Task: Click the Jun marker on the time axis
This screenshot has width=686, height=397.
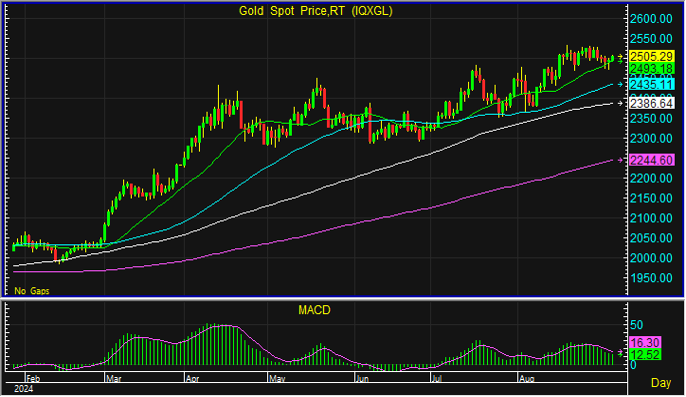Action: click(x=362, y=378)
